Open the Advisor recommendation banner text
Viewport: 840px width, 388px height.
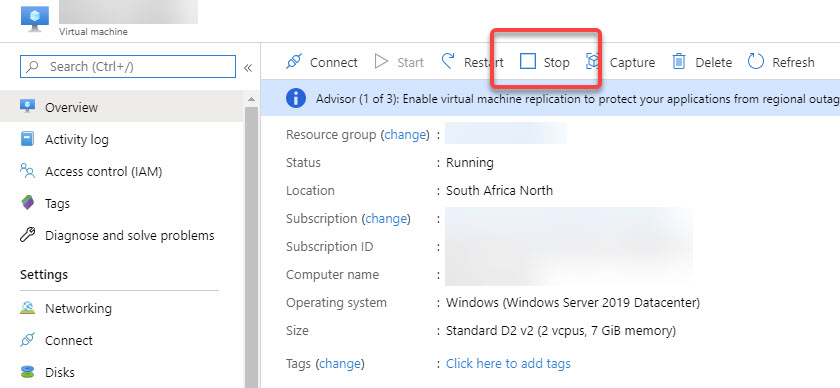click(x=578, y=99)
